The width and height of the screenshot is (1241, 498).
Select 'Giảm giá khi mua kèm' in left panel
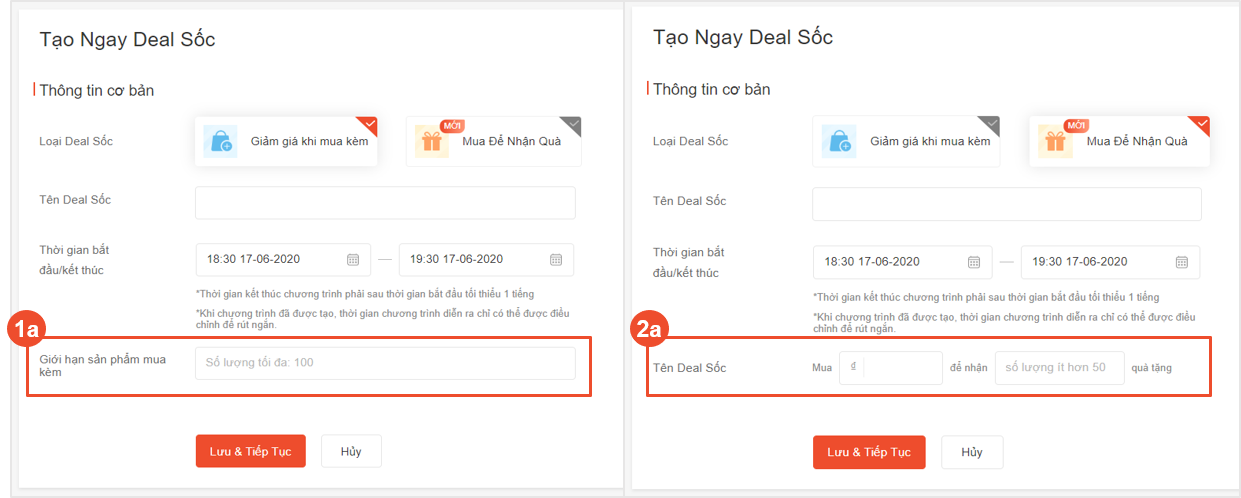tap(309, 141)
